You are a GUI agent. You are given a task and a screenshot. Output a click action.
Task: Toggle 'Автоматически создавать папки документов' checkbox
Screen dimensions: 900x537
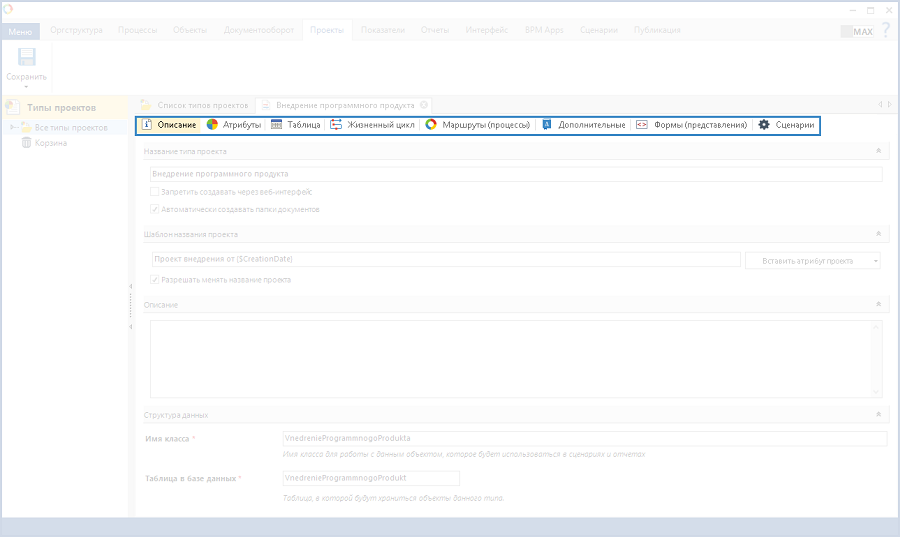click(x=154, y=209)
